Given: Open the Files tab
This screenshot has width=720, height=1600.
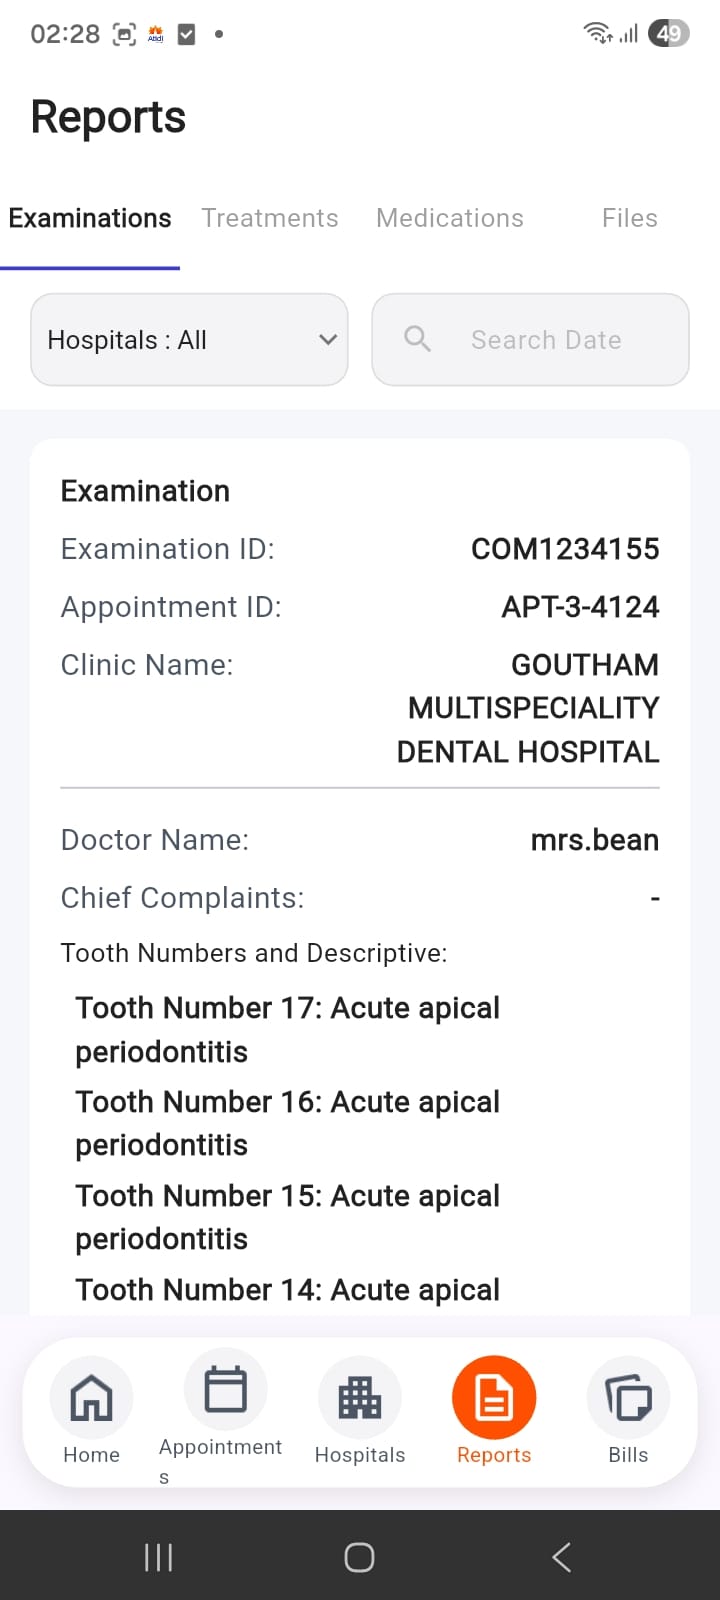Looking at the screenshot, I should 629,218.
